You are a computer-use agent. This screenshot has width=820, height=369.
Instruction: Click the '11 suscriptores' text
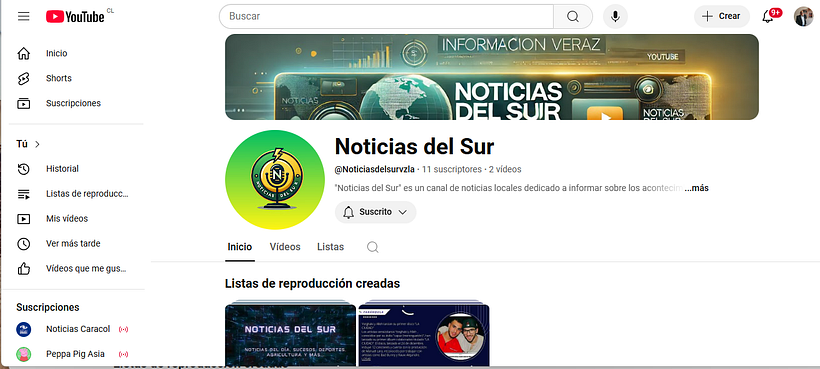point(451,169)
